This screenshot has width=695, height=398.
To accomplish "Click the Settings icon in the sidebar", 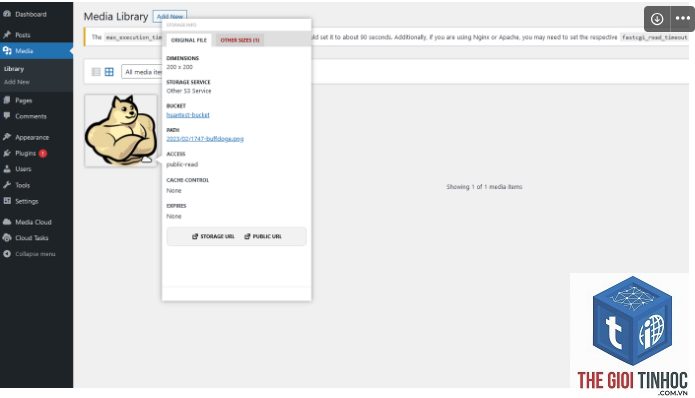I will point(7,201).
